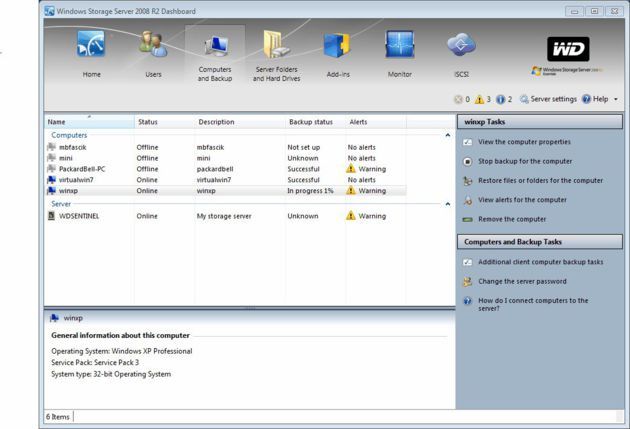Click the WDSENTINEL server icon
Screen dimensions: 630x429
[x=51, y=216]
